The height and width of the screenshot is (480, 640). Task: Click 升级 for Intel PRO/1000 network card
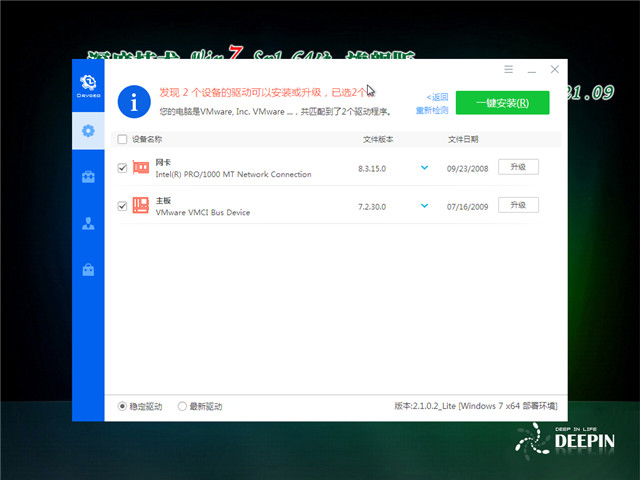pyautogui.click(x=518, y=167)
